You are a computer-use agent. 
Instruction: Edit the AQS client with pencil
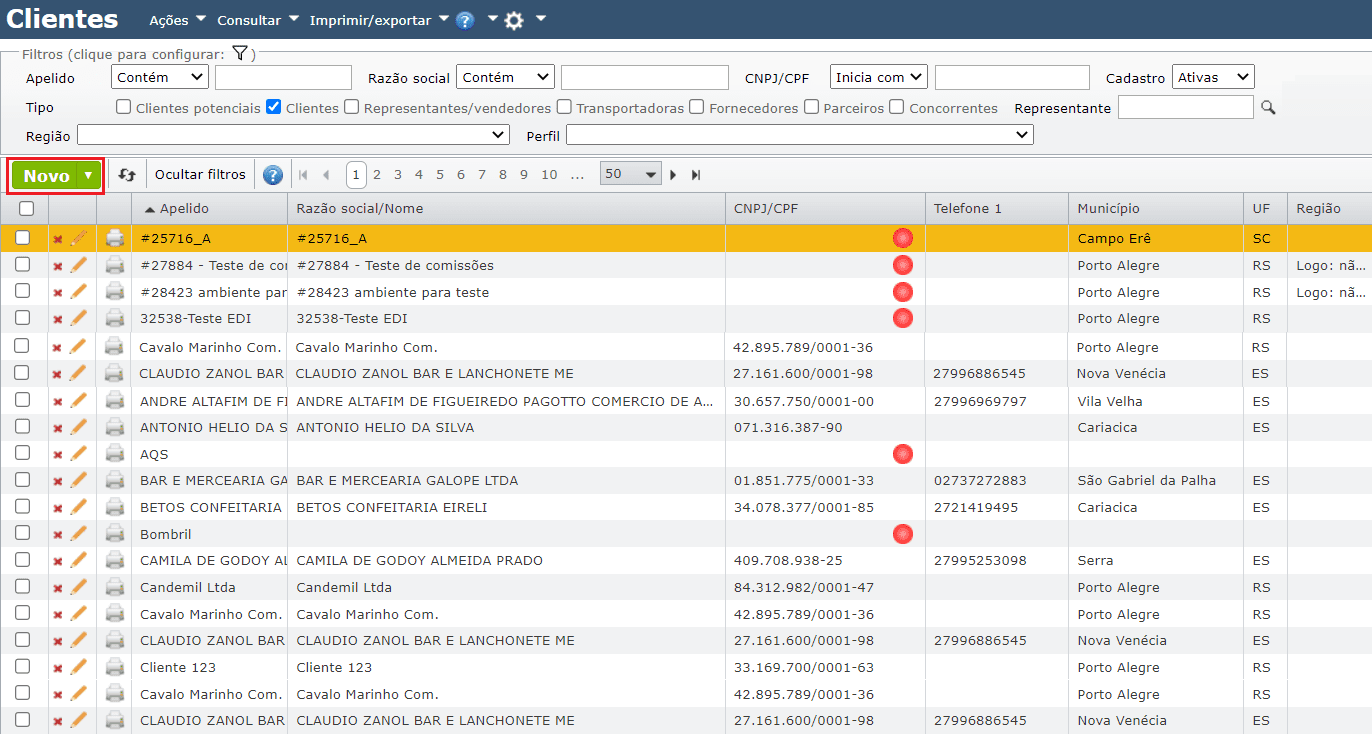tap(79, 453)
